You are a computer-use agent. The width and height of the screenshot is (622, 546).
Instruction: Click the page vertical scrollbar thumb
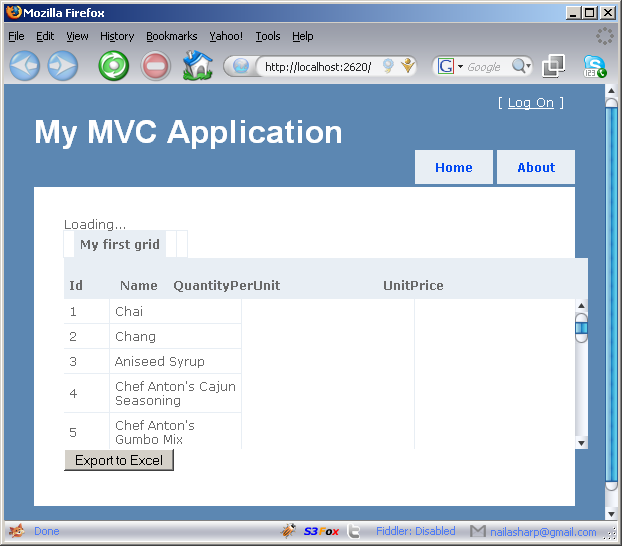[x=611, y=294]
